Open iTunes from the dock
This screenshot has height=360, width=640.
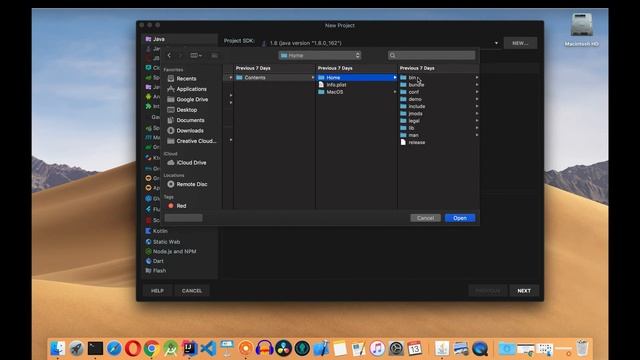pos(377,349)
